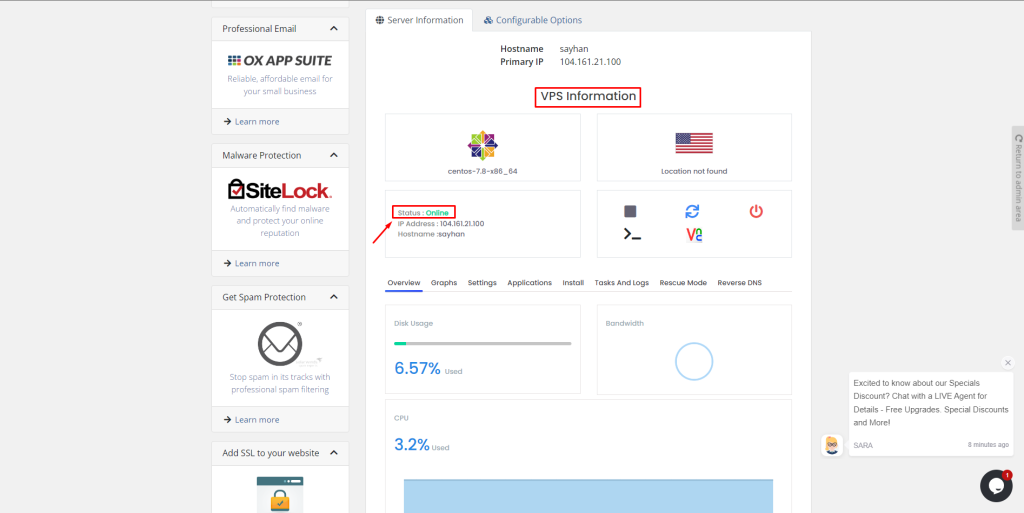Click Learn more under OX App Suite
The image size is (1024, 513).
pyautogui.click(x=256, y=122)
